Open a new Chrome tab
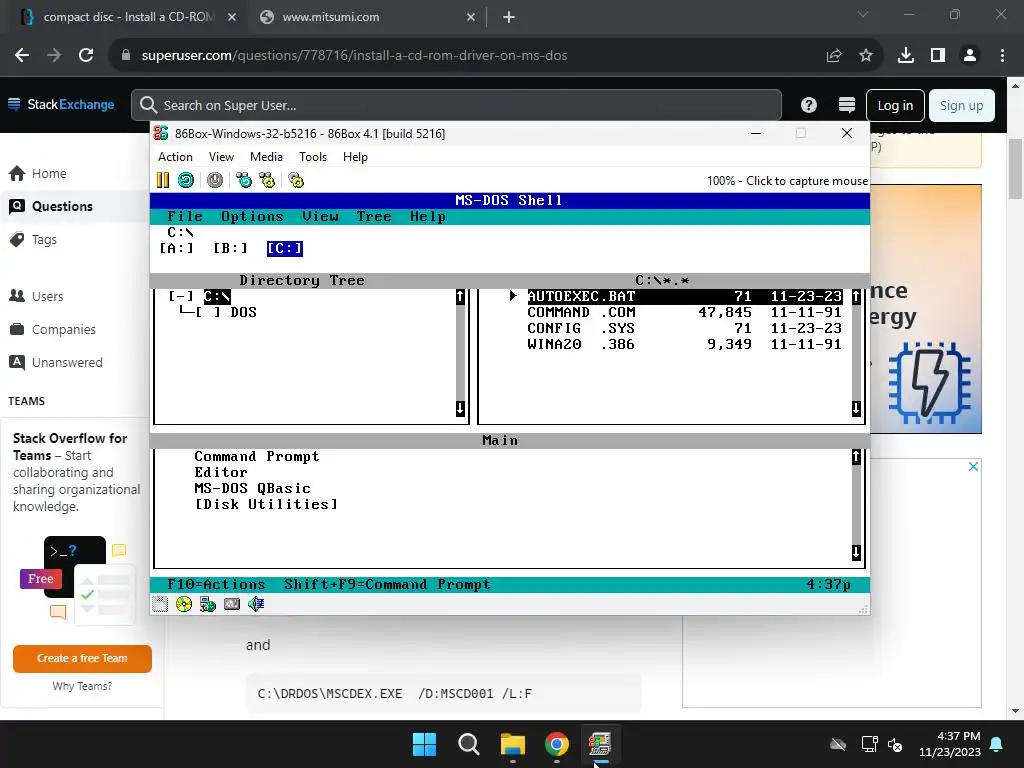 pos(509,17)
